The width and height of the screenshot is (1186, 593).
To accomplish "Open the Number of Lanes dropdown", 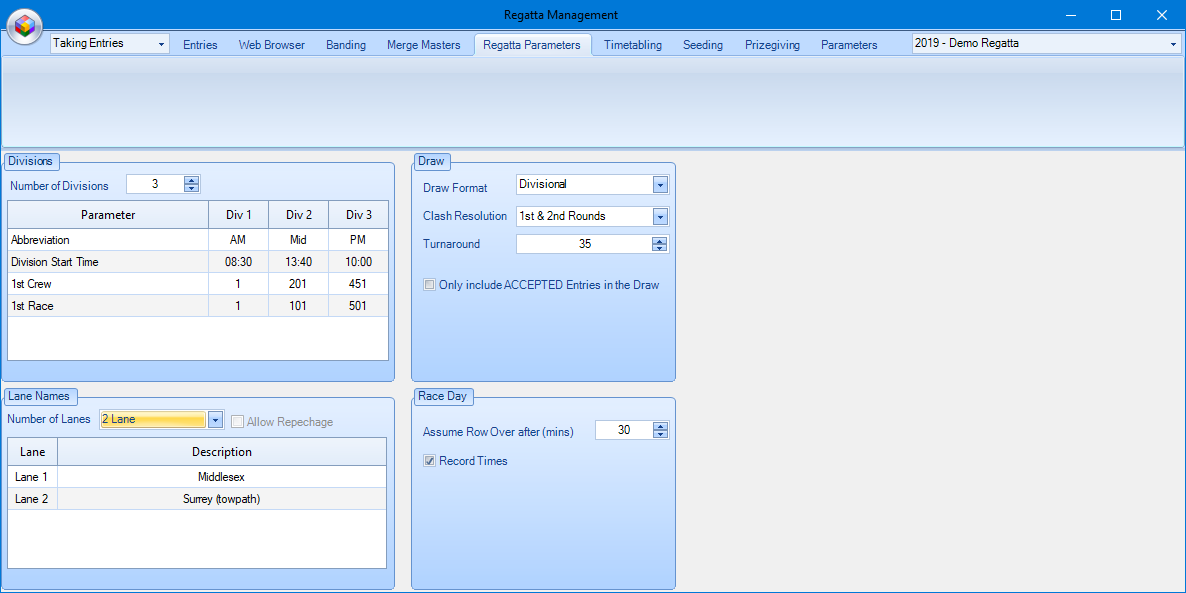I will tap(215, 419).
